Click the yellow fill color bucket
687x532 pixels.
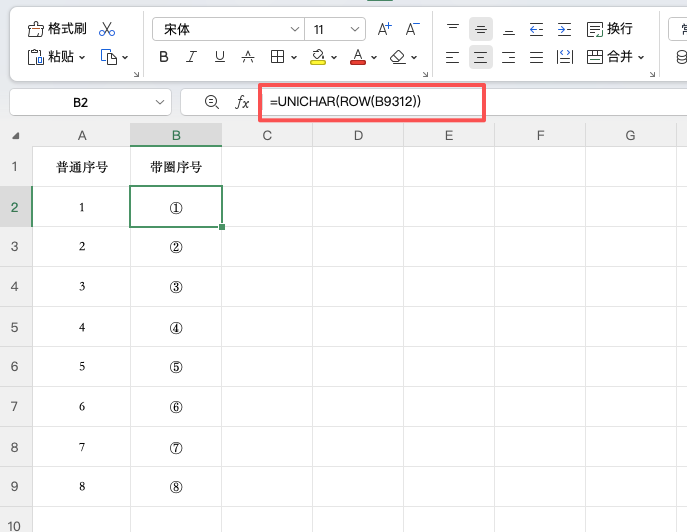[318, 57]
